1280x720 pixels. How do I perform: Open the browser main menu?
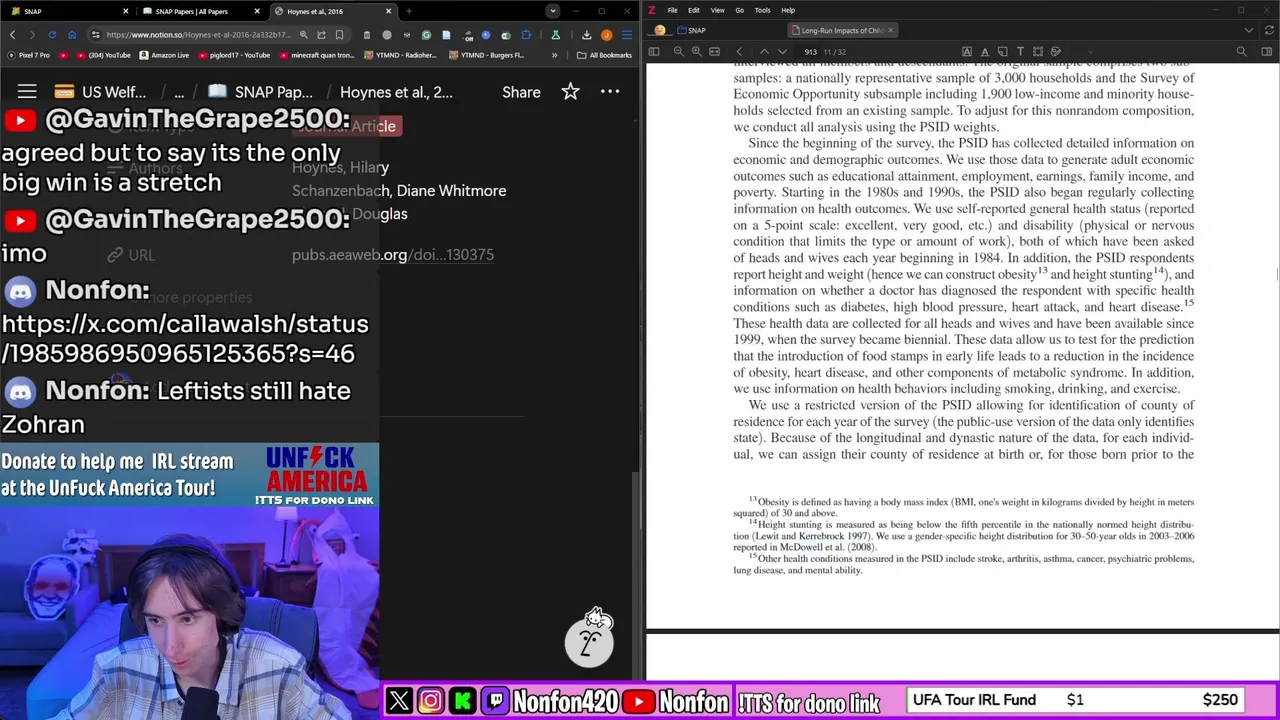(627, 35)
